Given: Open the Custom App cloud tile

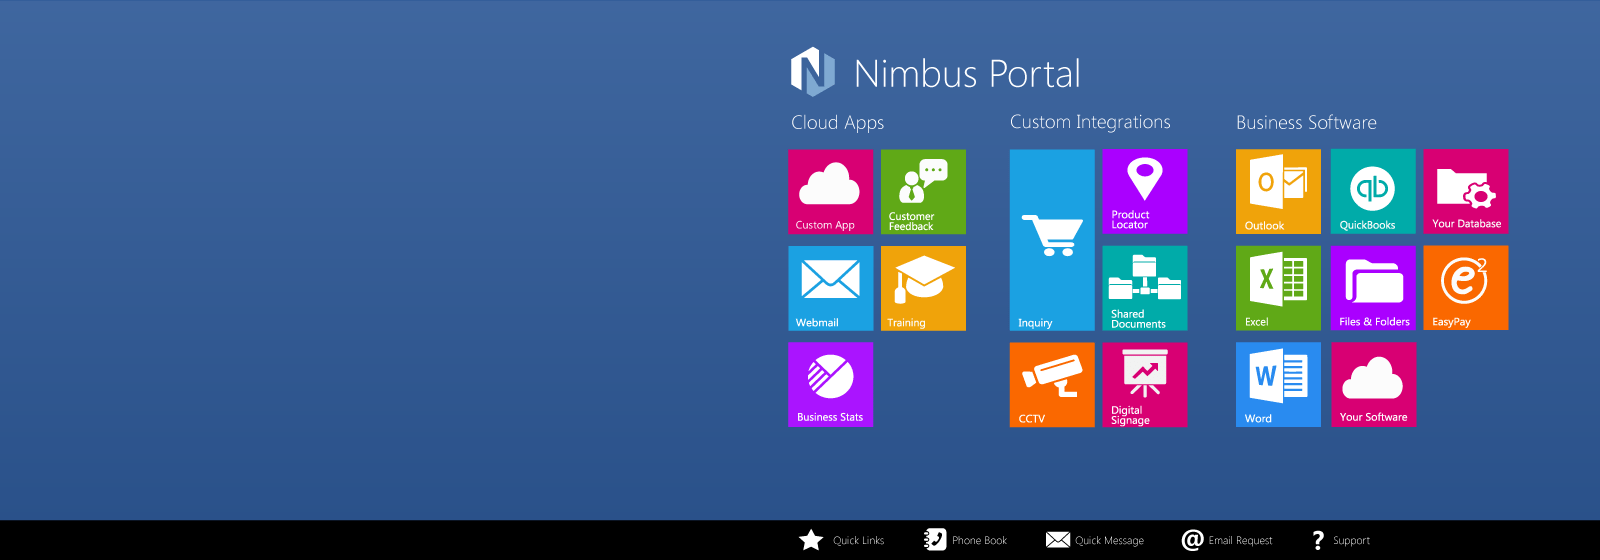Looking at the screenshot, I should click(830, 192).
